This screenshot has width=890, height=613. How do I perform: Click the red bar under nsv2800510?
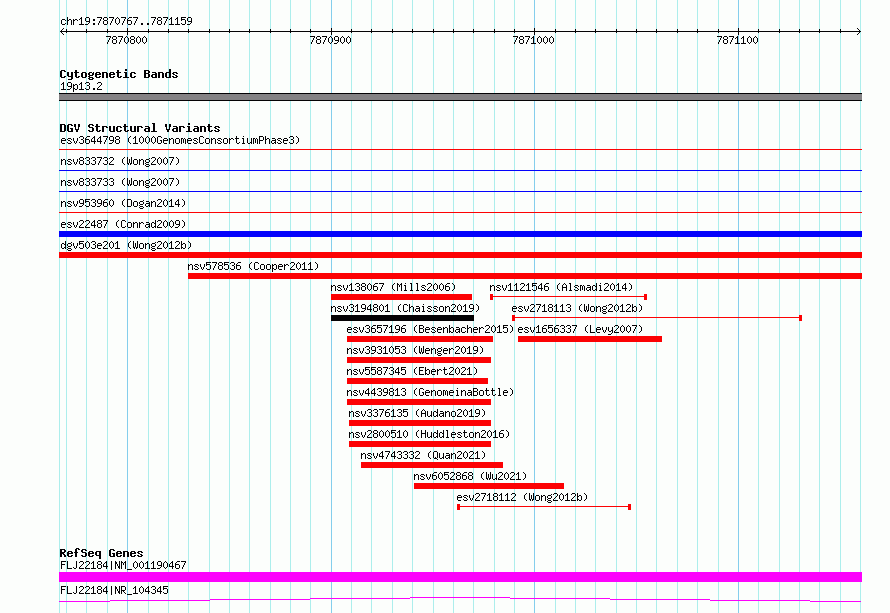(420, 444)
